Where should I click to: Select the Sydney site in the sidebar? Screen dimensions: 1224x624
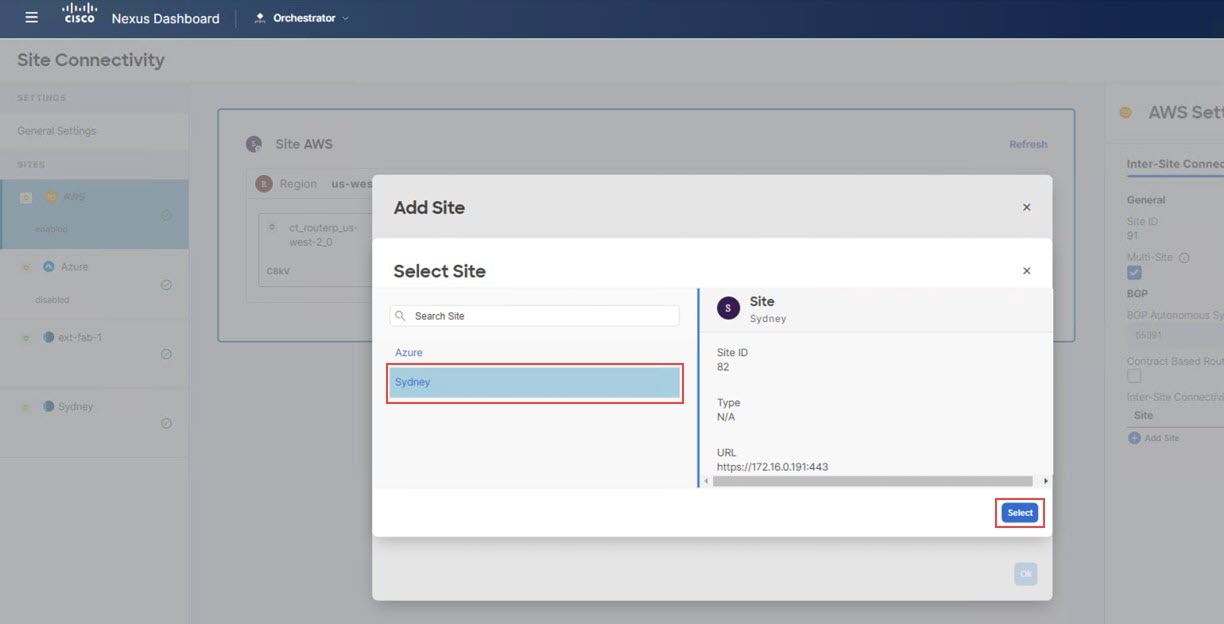click(94, 423)
